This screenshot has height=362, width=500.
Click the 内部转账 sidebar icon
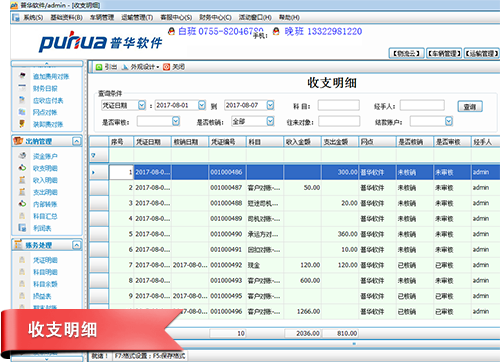tap(22, 204)
